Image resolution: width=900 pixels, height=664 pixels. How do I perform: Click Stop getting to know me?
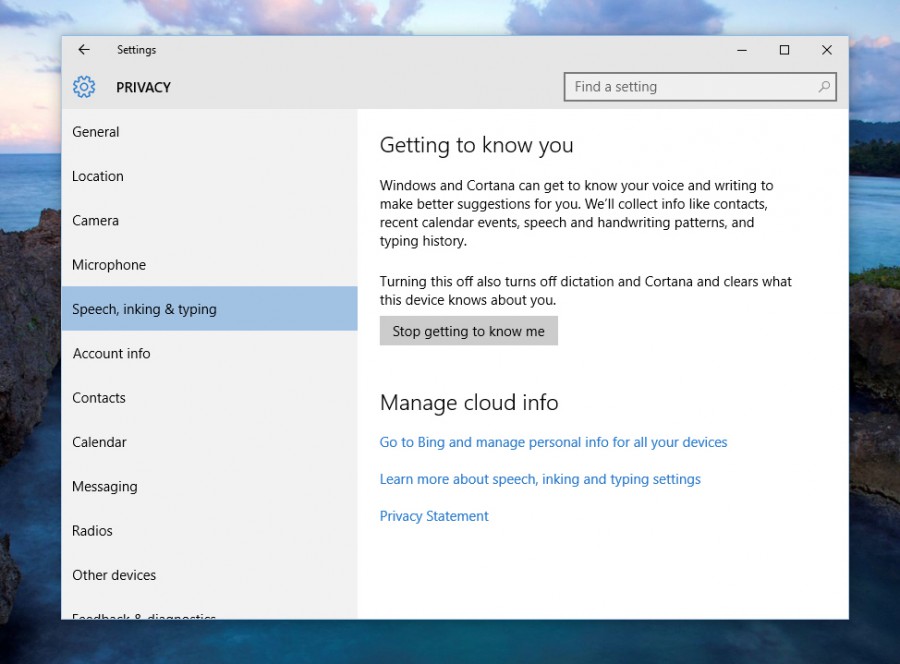pos(468,330)
